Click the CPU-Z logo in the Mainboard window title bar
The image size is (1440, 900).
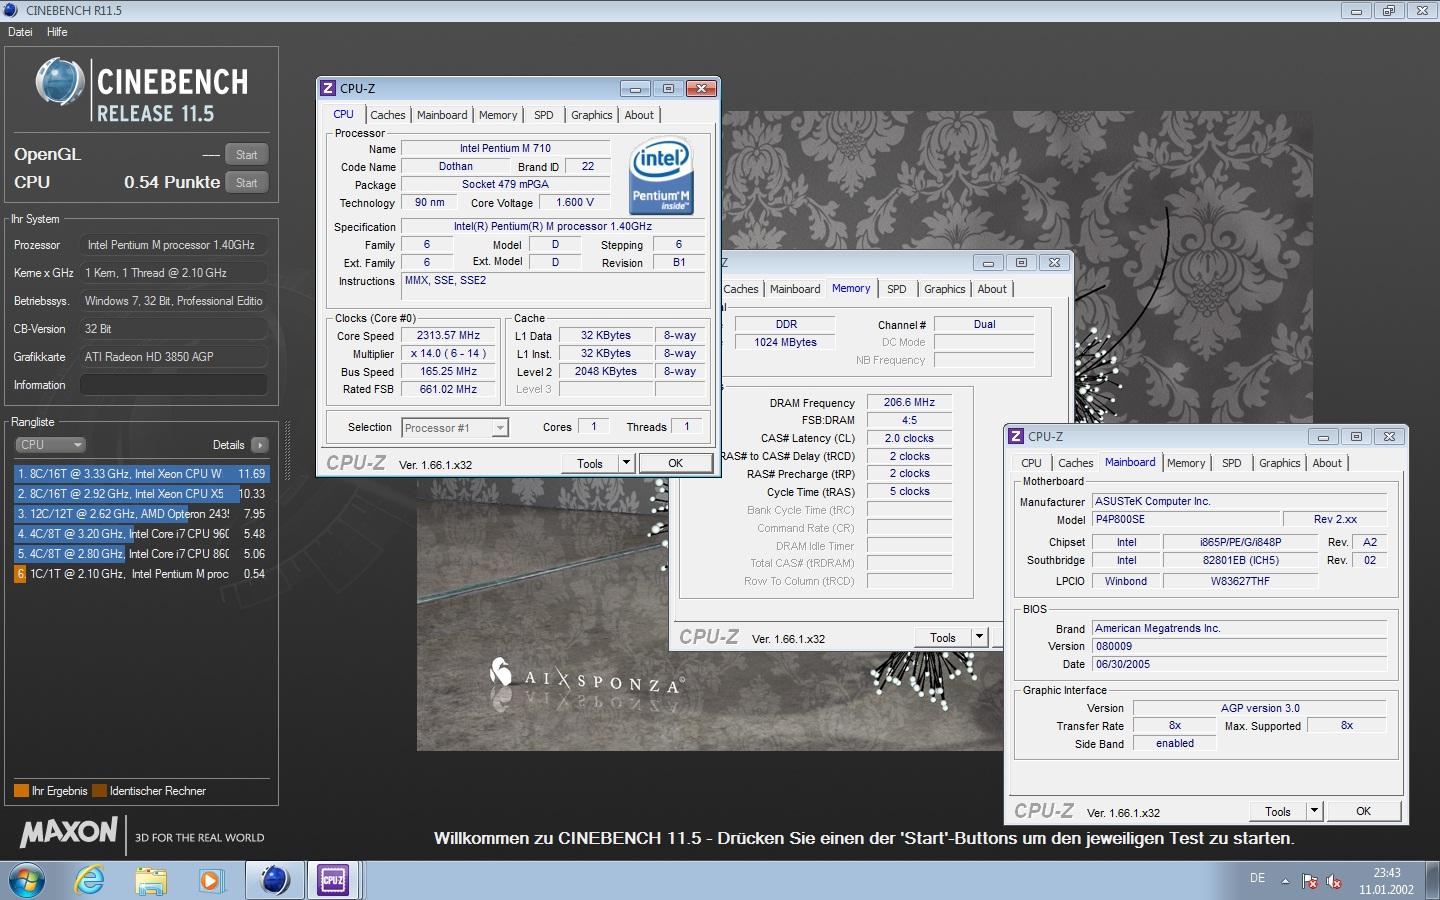(1016, 436)
